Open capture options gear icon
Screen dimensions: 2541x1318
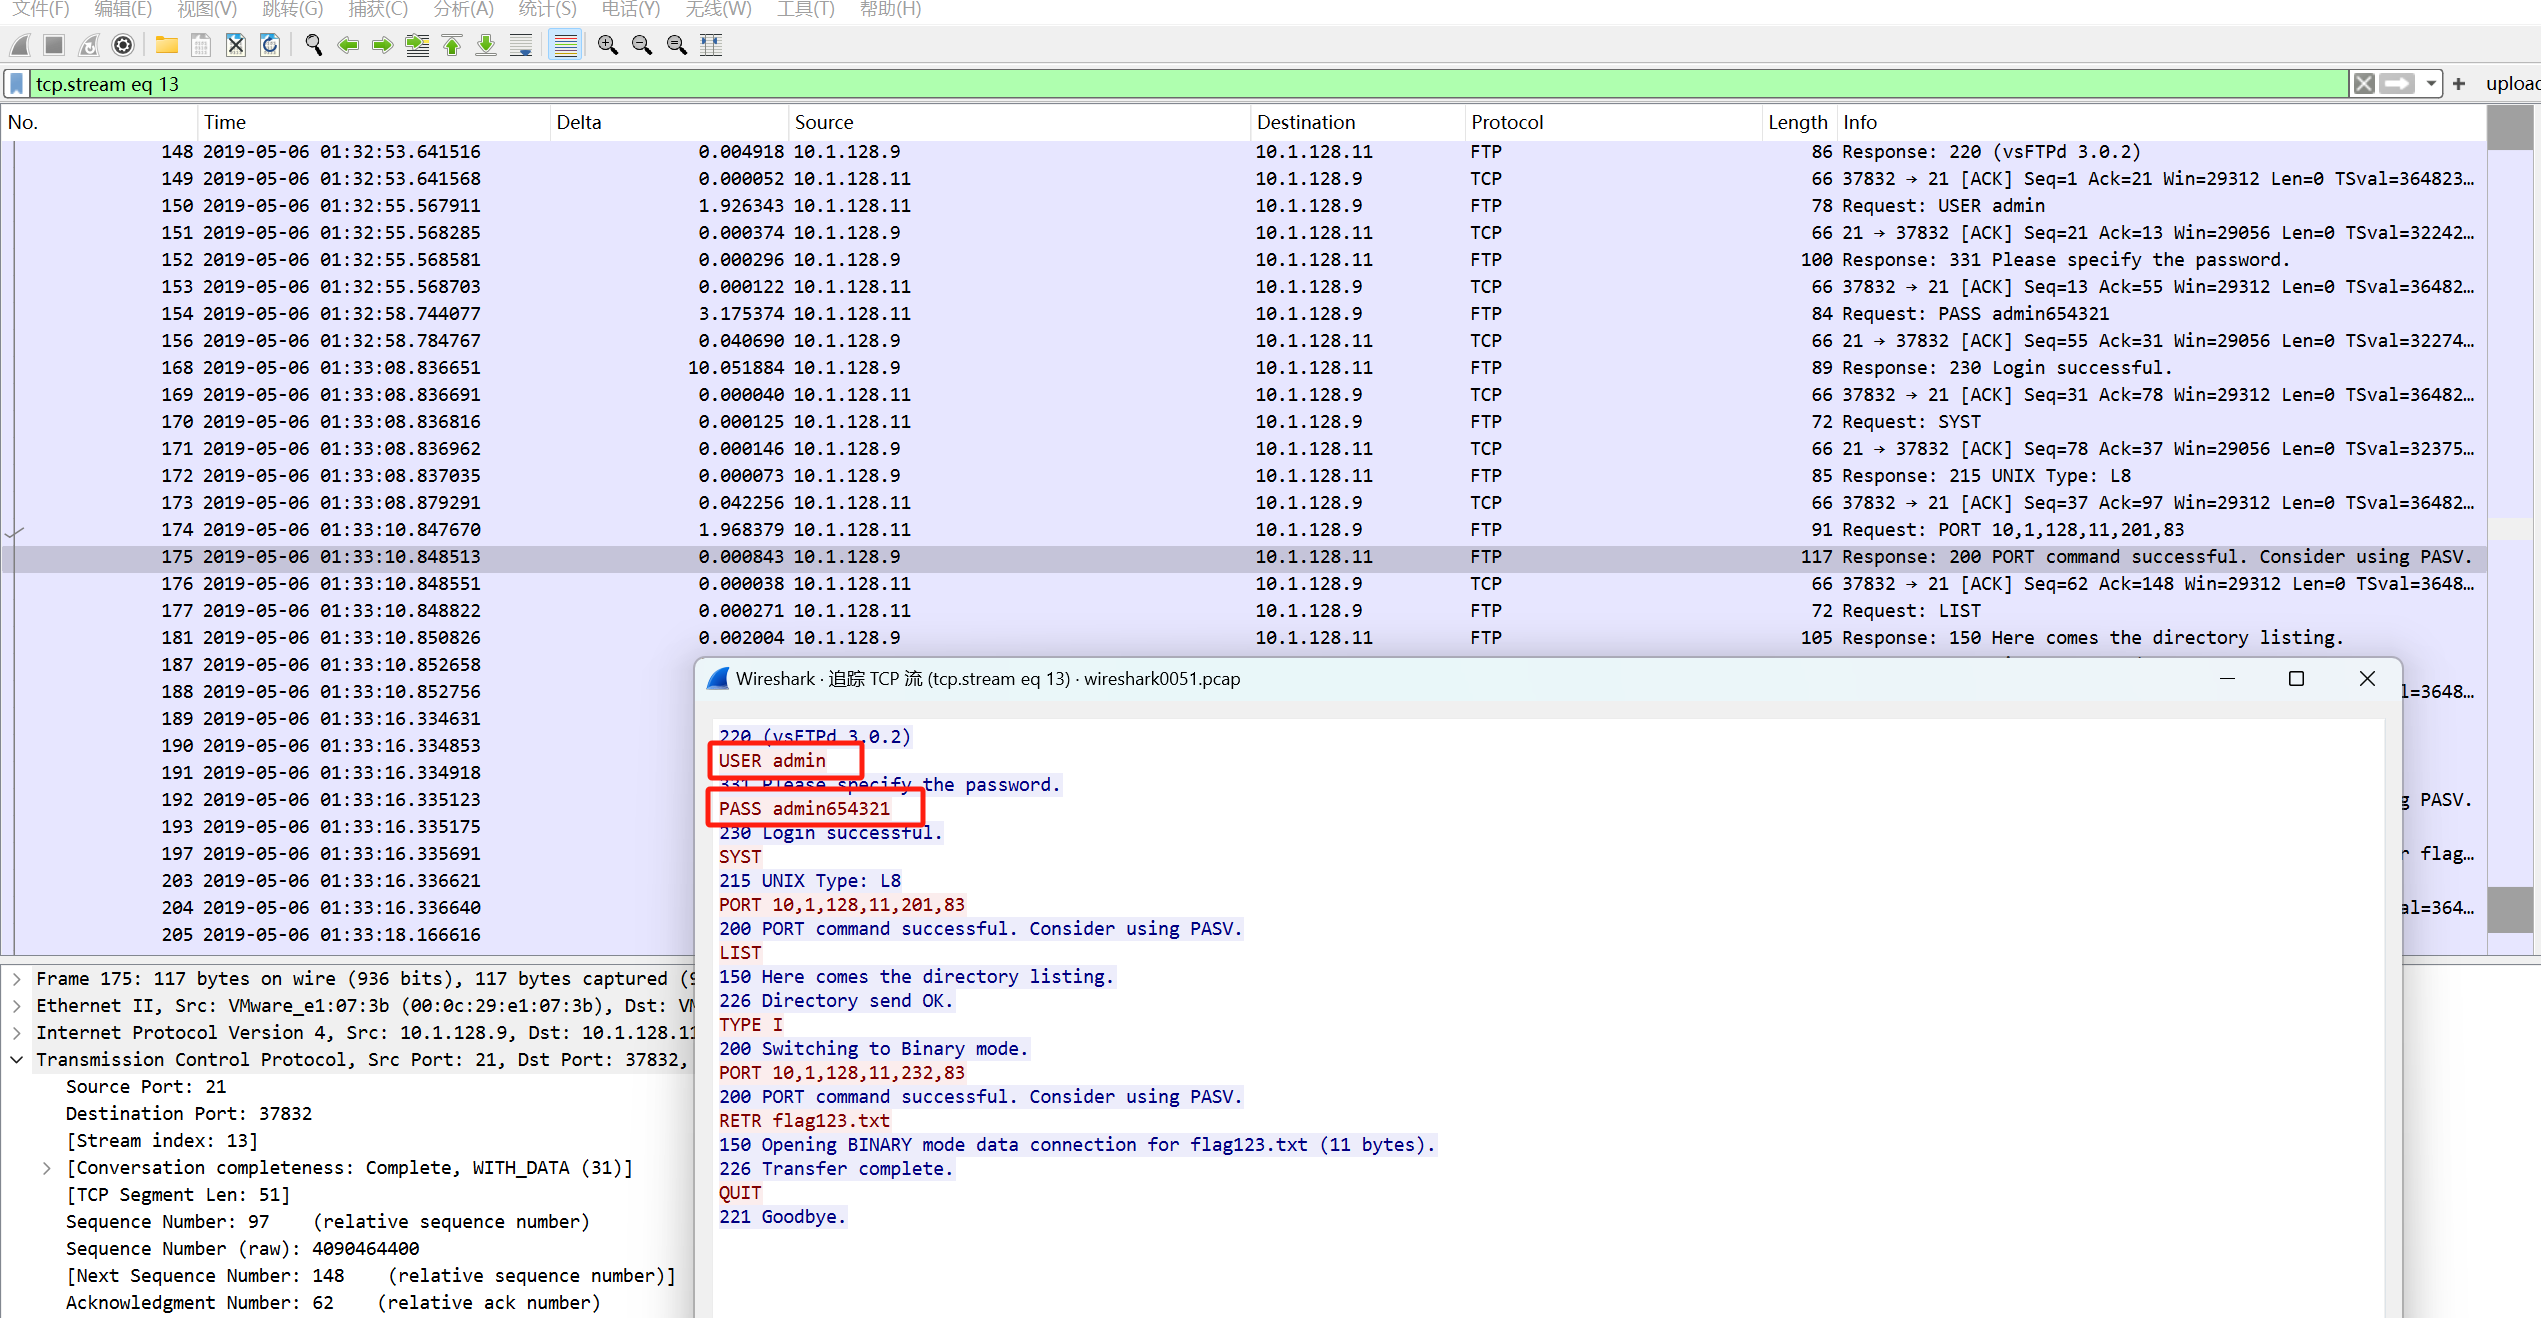pos(123,45)
